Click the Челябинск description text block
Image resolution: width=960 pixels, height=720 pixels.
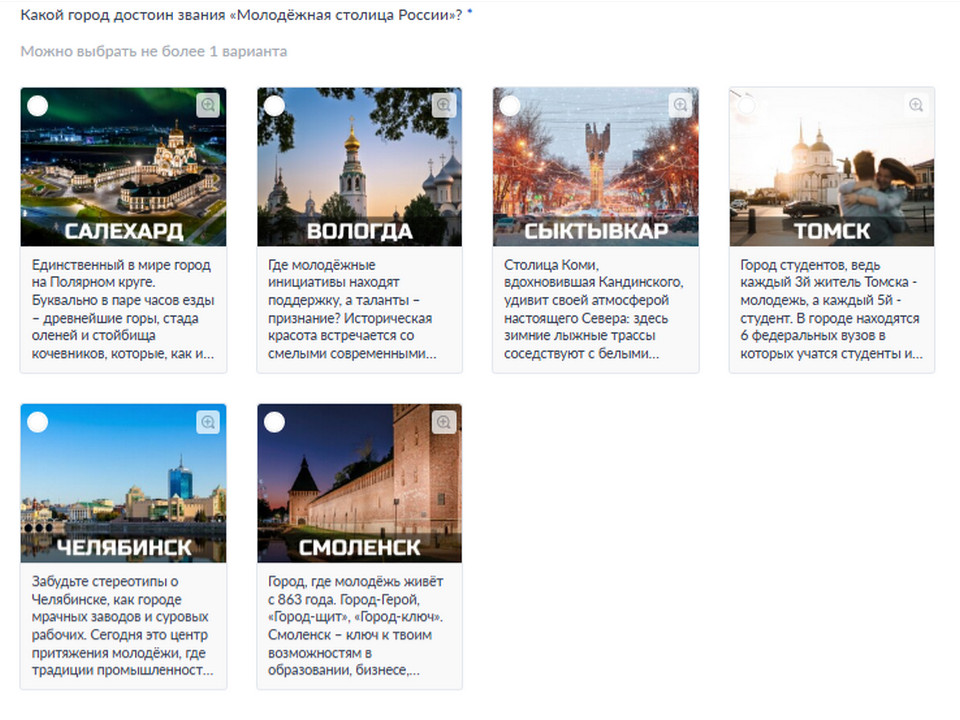tap(123, 626)
